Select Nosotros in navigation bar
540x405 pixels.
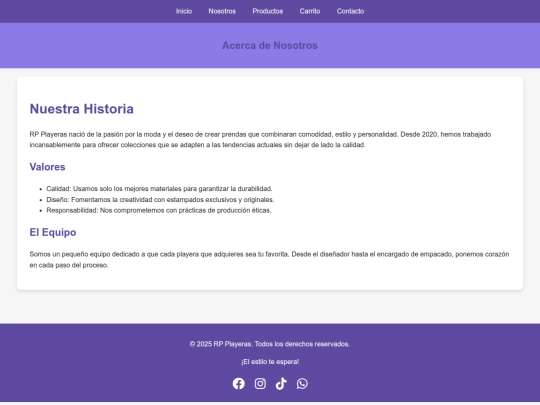tap(222, 11)
